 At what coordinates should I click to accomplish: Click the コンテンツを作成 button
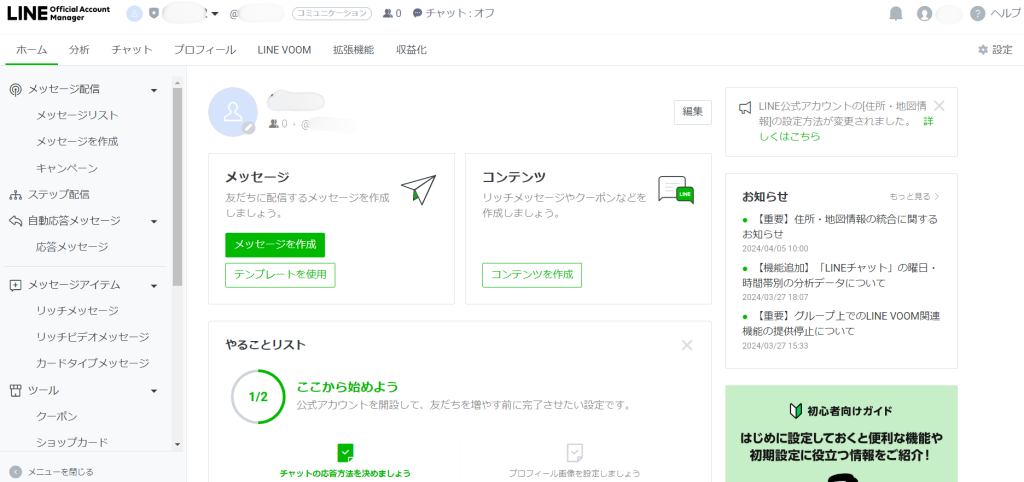[x=532, y=275]
